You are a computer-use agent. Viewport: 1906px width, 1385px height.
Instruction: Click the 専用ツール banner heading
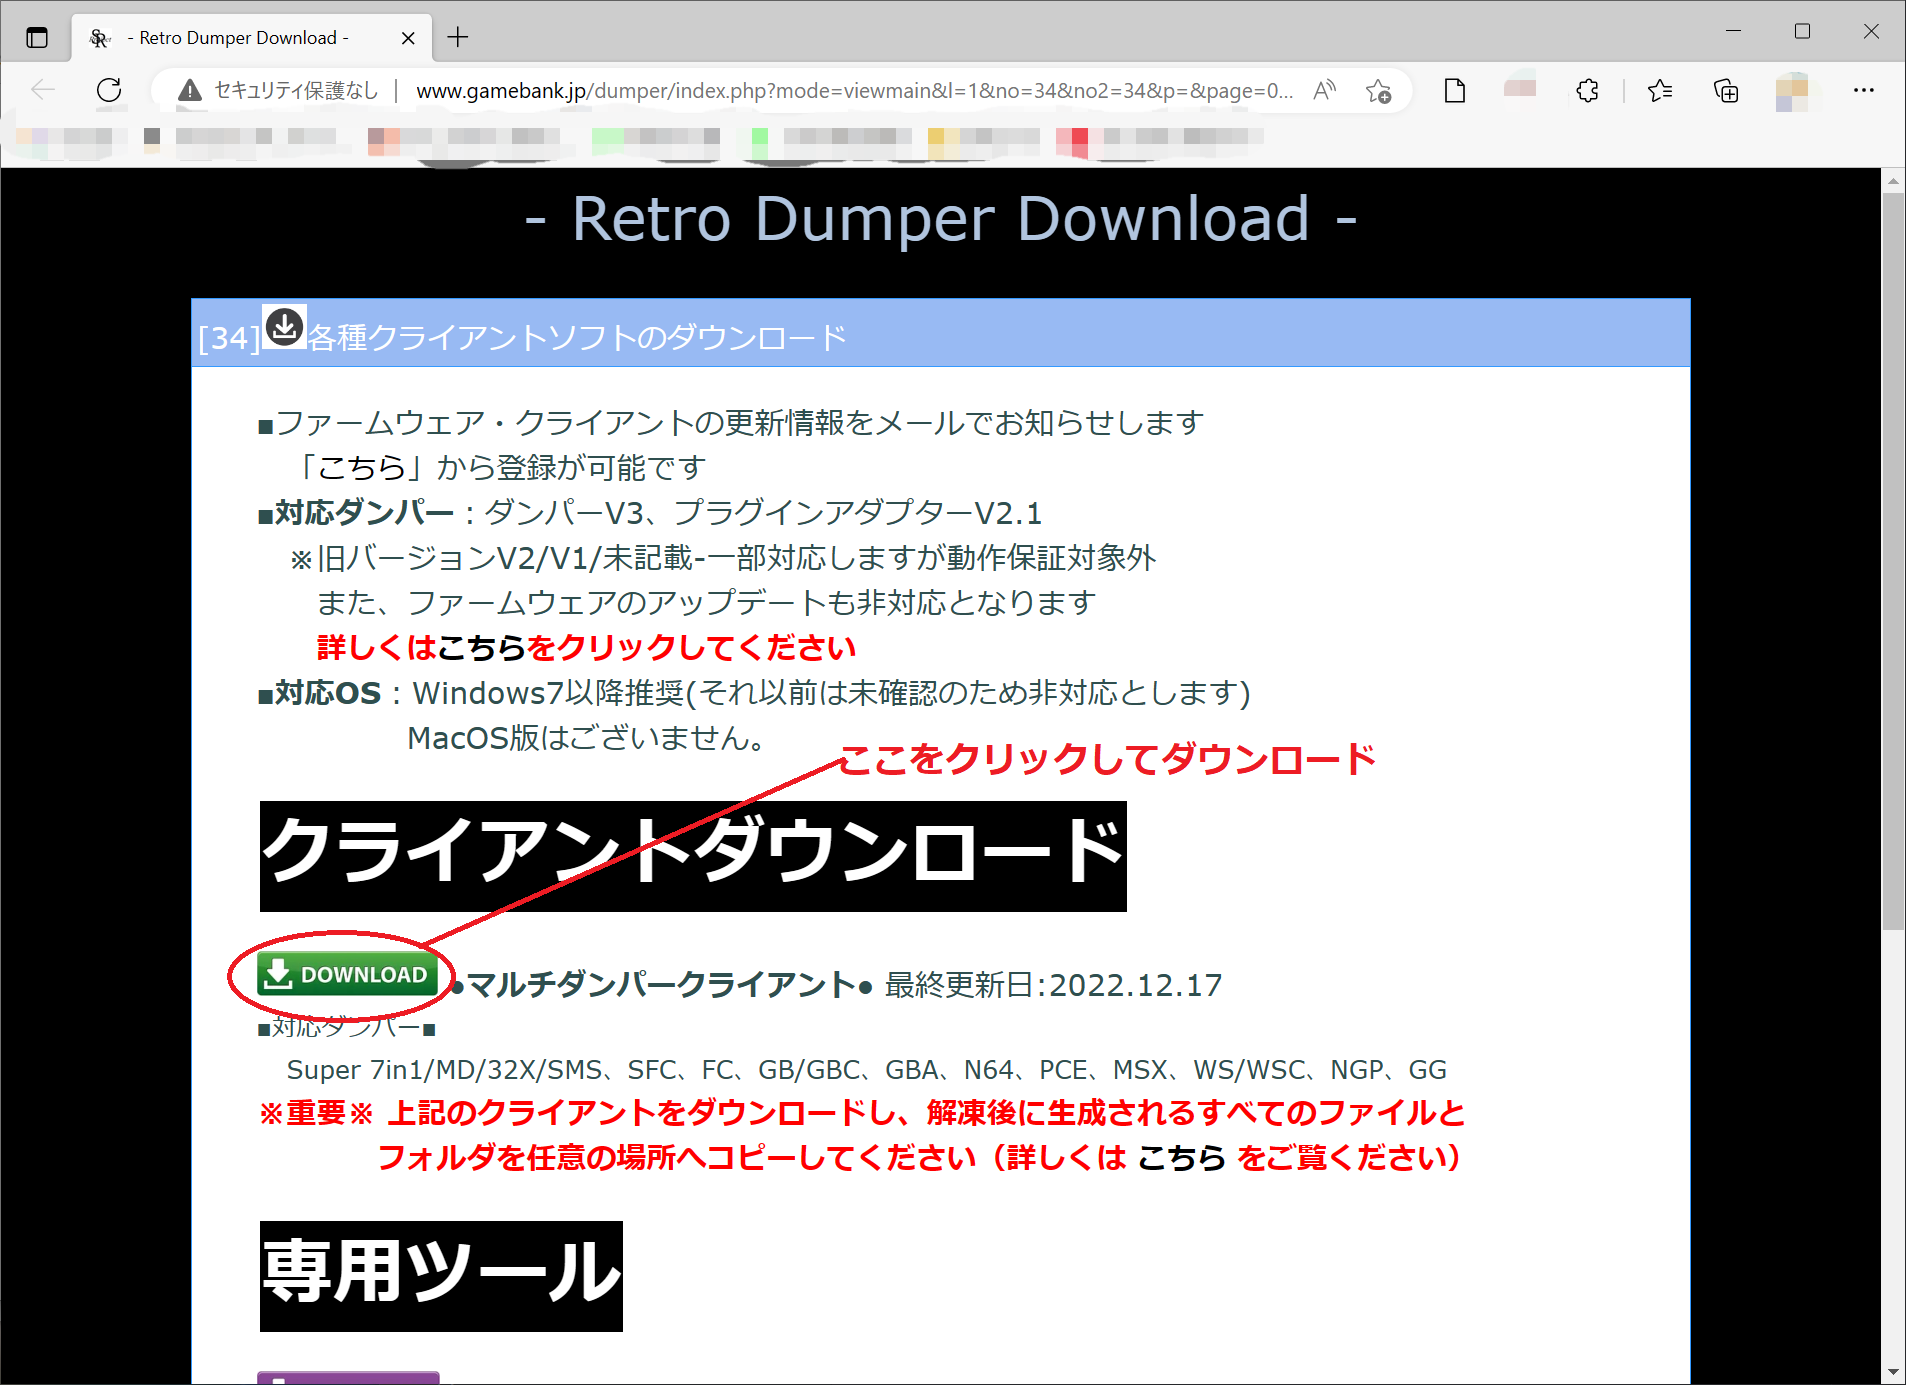coord(441,1276)
